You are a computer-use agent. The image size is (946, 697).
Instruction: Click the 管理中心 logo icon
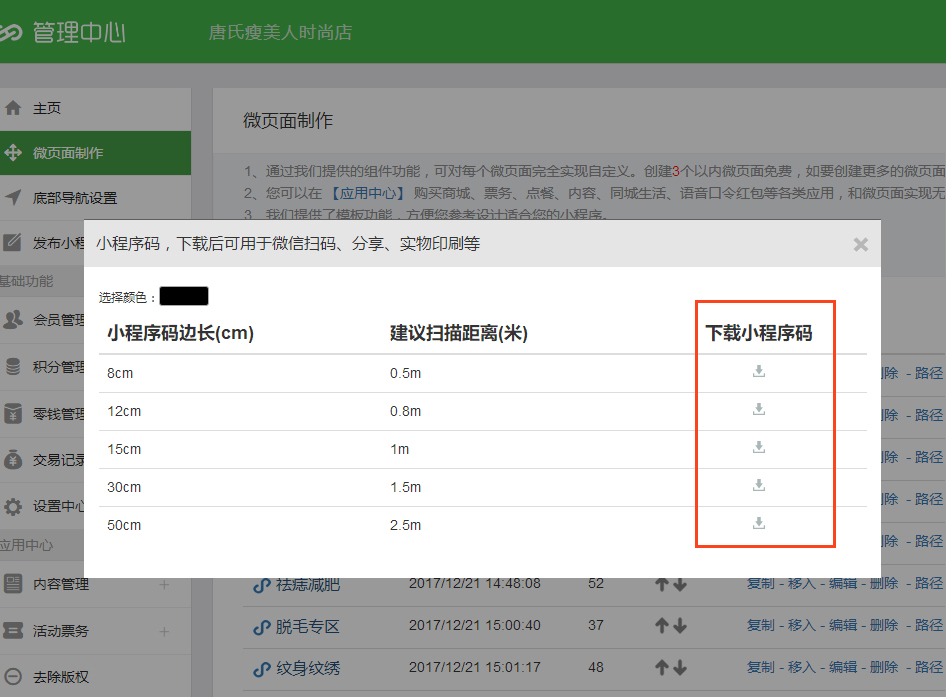tap(10, 32)
